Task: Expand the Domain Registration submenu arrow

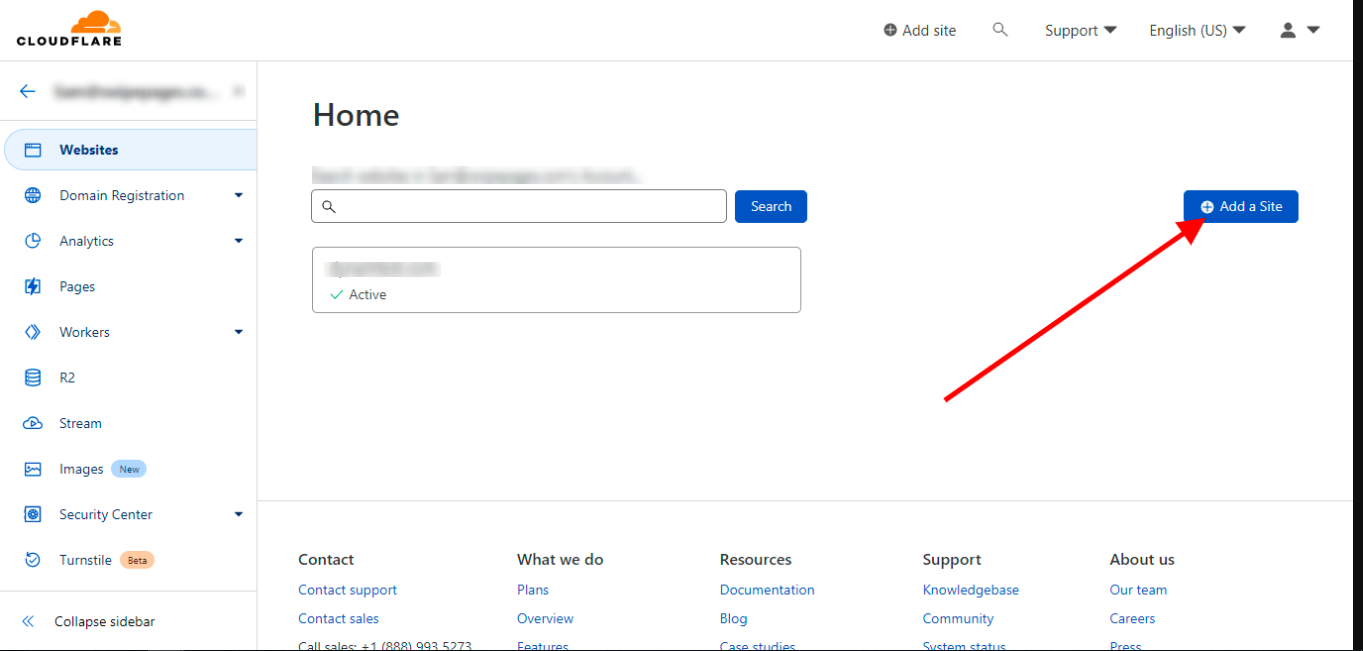Action: (x=238, y=195)
